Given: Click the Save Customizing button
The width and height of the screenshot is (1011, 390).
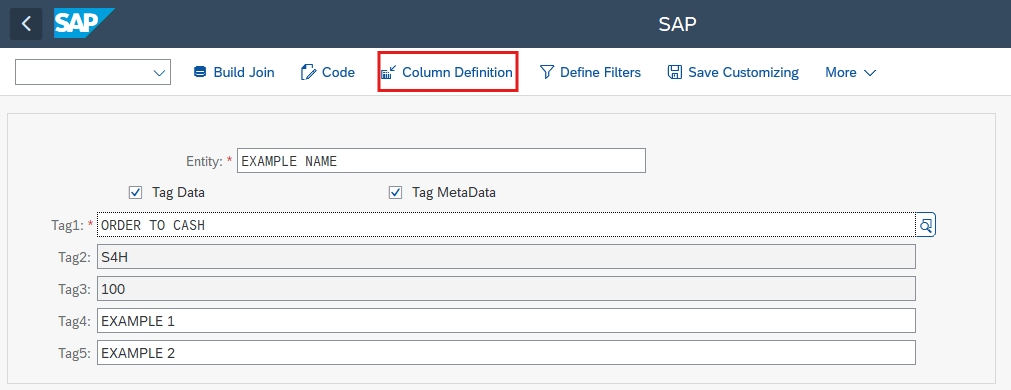Looking at the screenshot, I should coord(733,72).
